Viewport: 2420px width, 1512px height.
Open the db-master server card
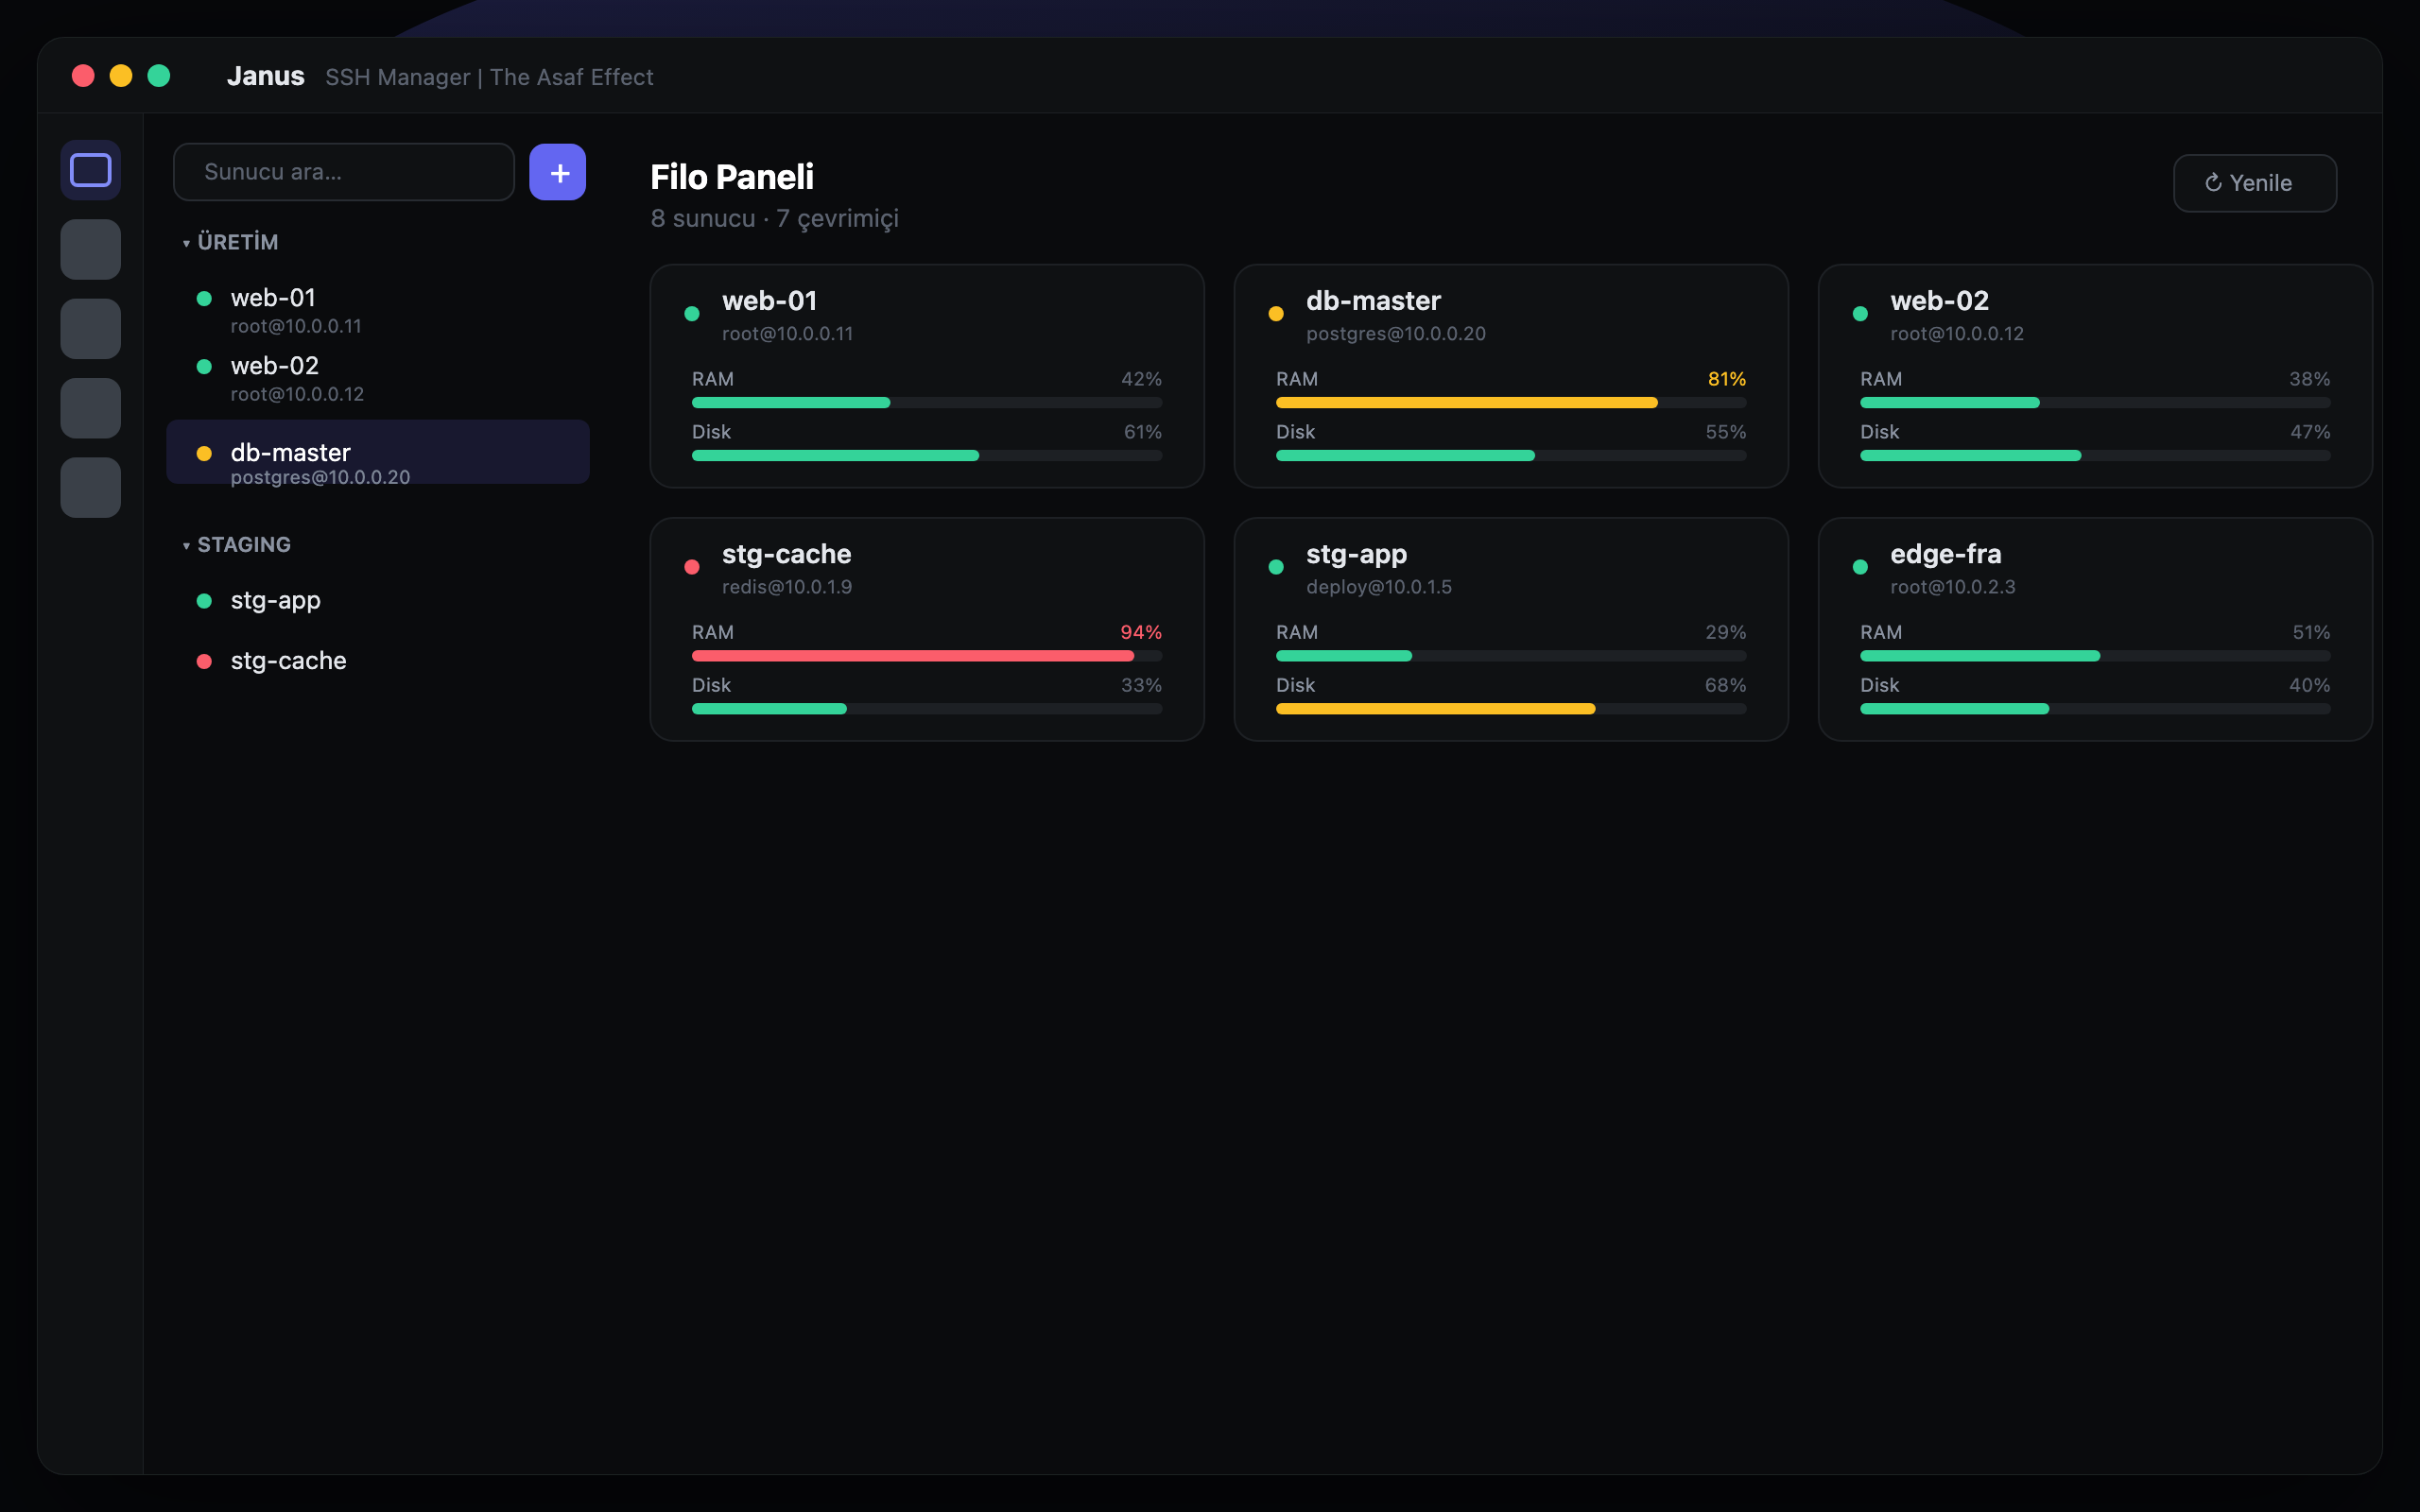[x=1511, y=376]
